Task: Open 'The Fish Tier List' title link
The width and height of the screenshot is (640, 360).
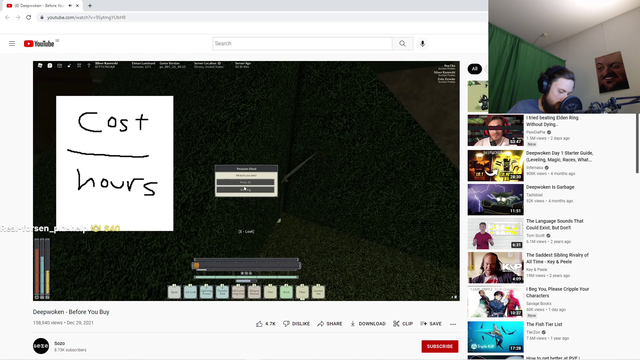Action: 544,324
